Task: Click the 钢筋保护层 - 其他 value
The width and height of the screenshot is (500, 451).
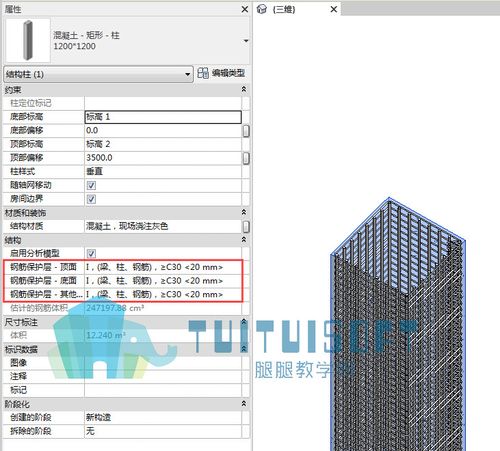Action: point(163,295)
